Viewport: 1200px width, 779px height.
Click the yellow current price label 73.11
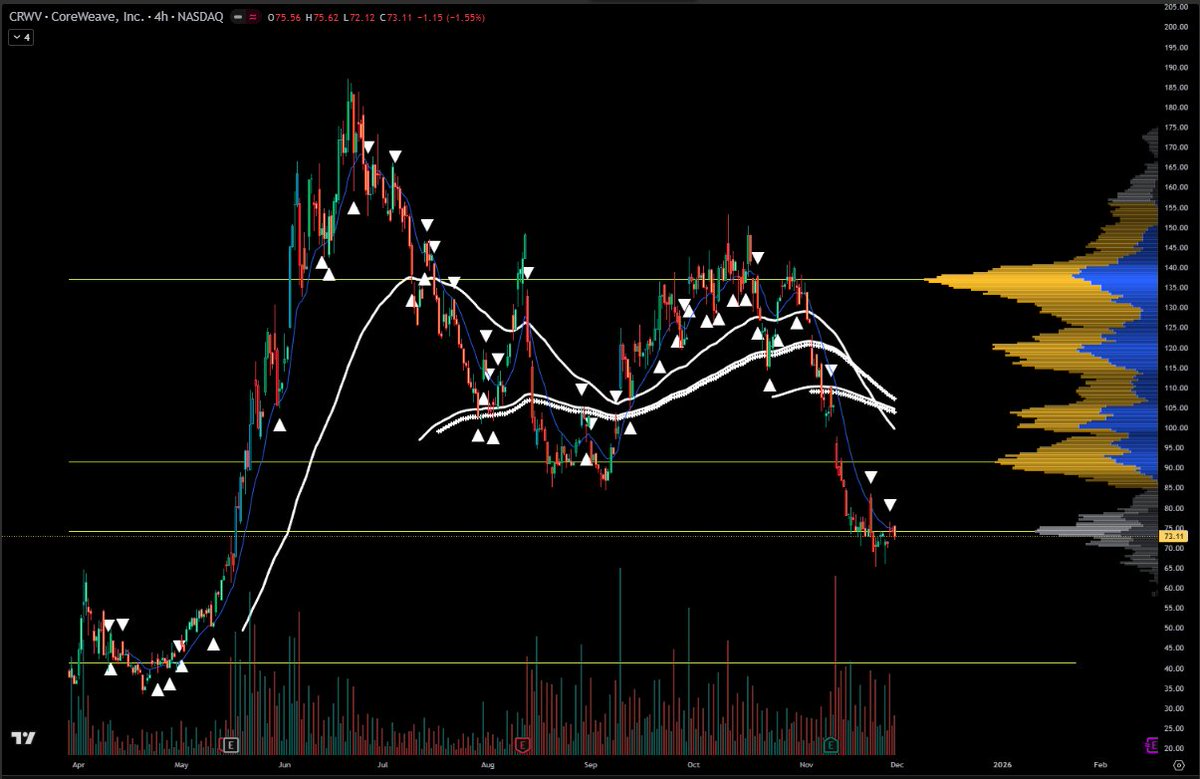tap(1174, 537)
